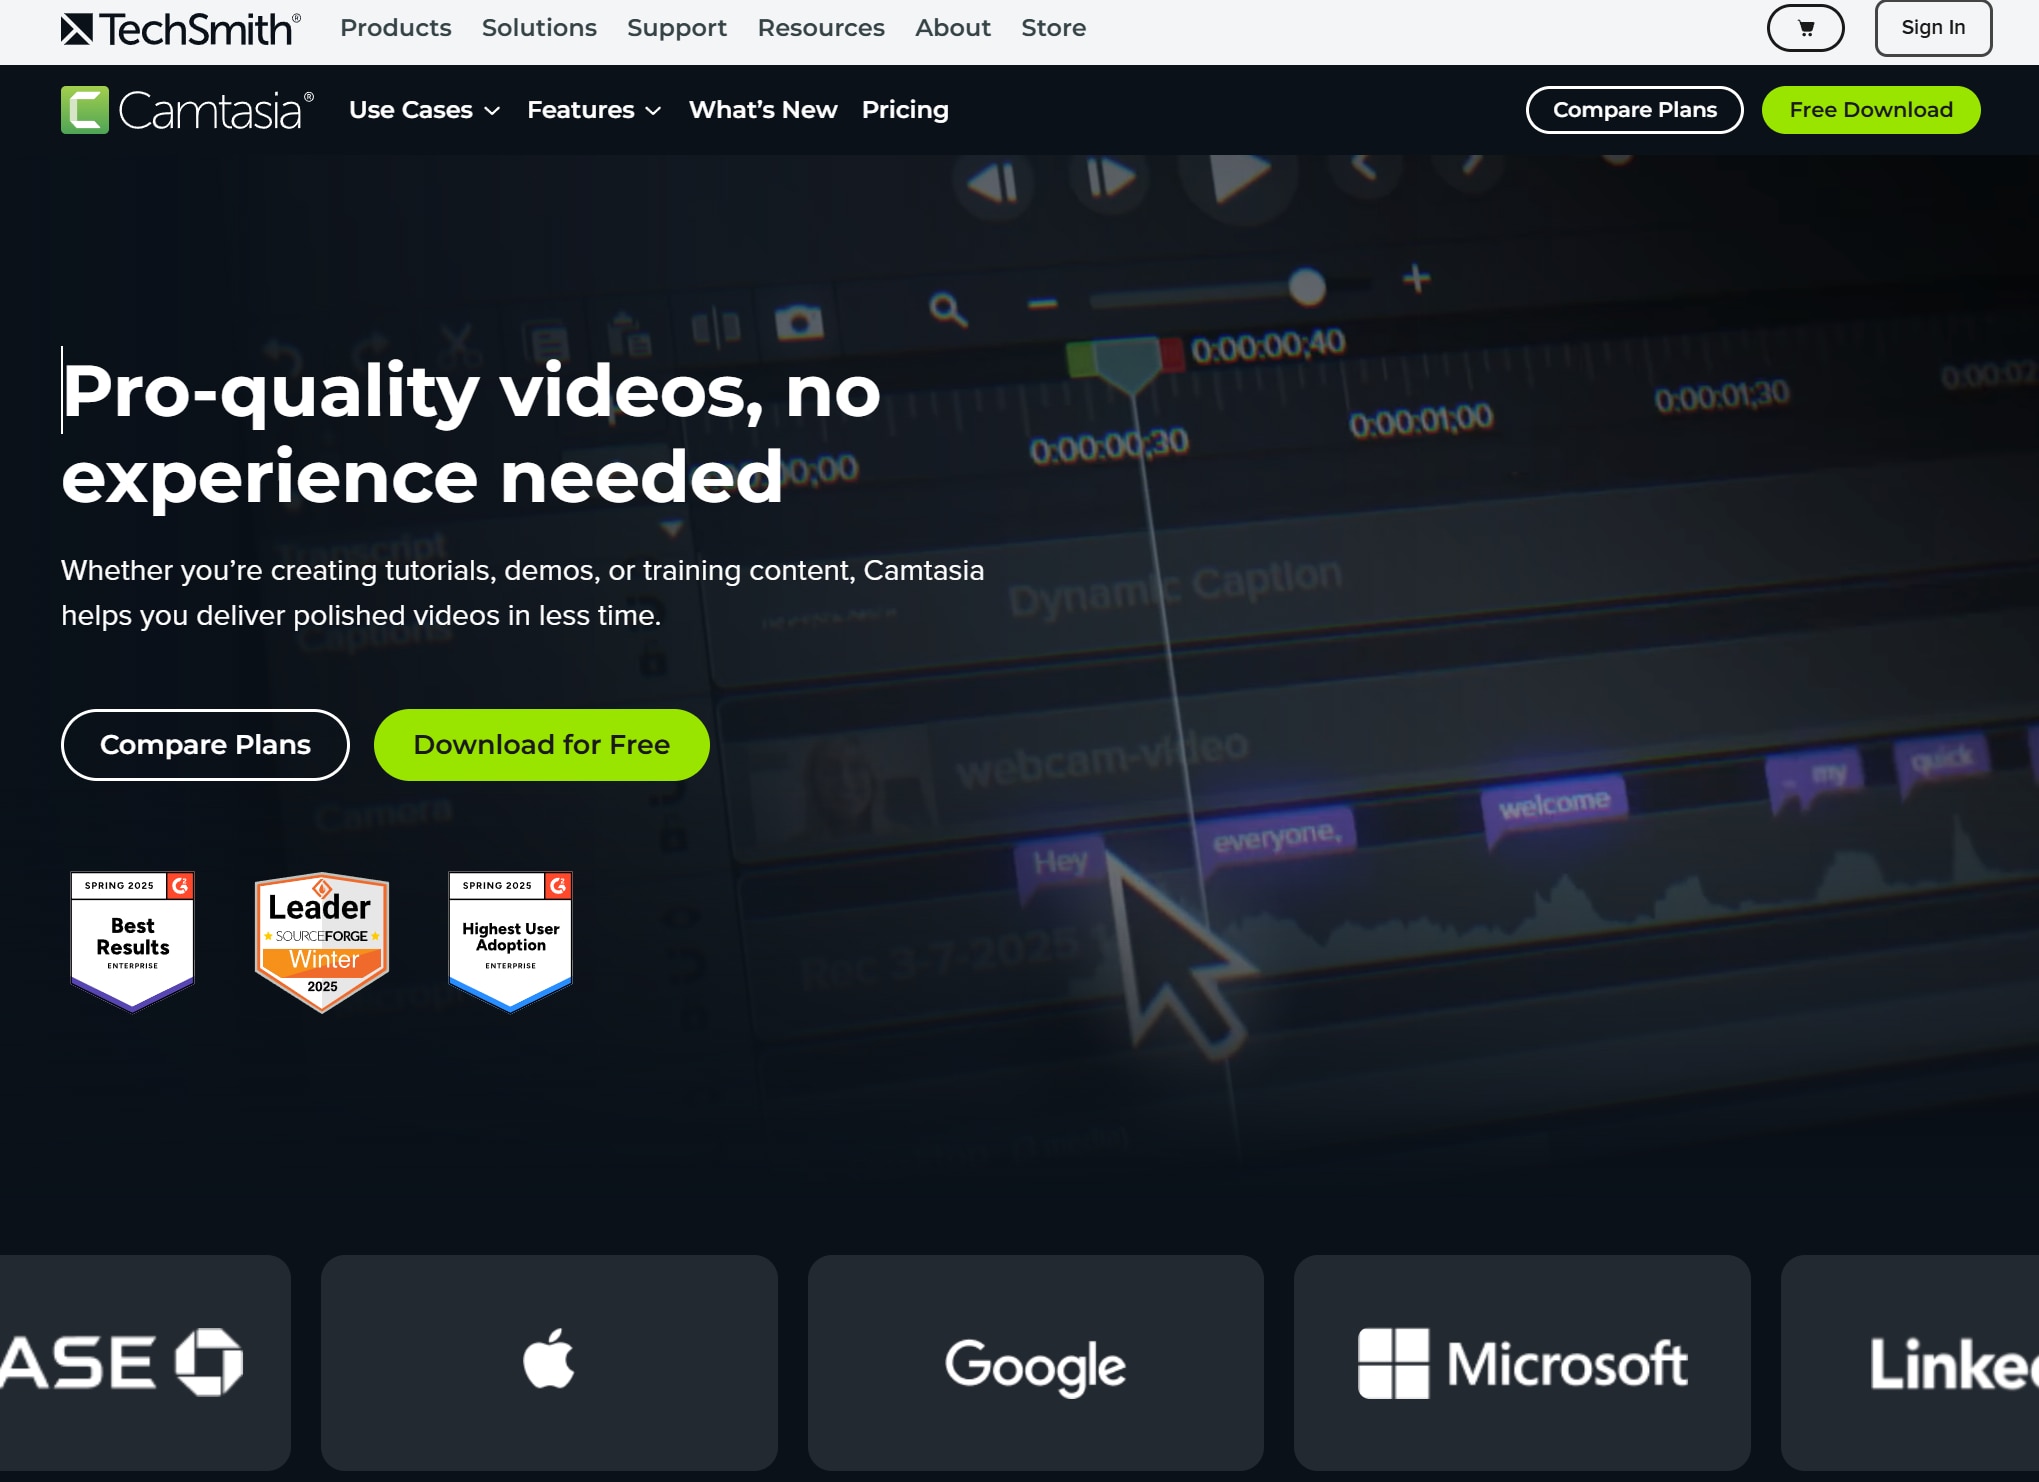Select the Apple logo card
2039x1482 pixels.
point(549,1362)
